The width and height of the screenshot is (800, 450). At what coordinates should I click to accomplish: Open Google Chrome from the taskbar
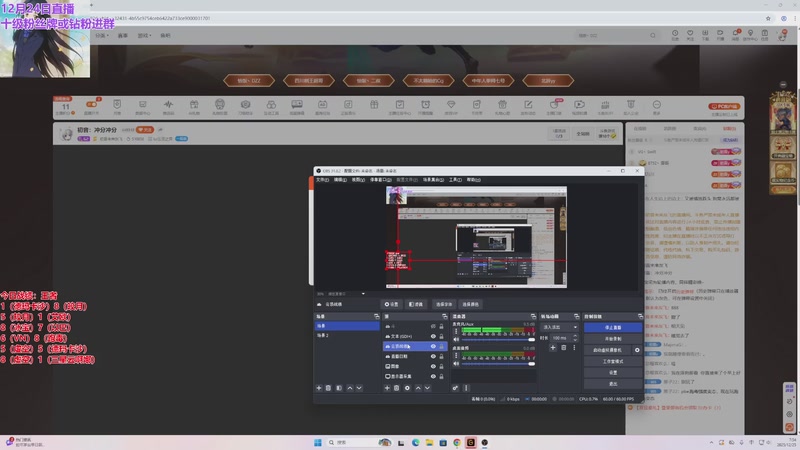point(457,442)
